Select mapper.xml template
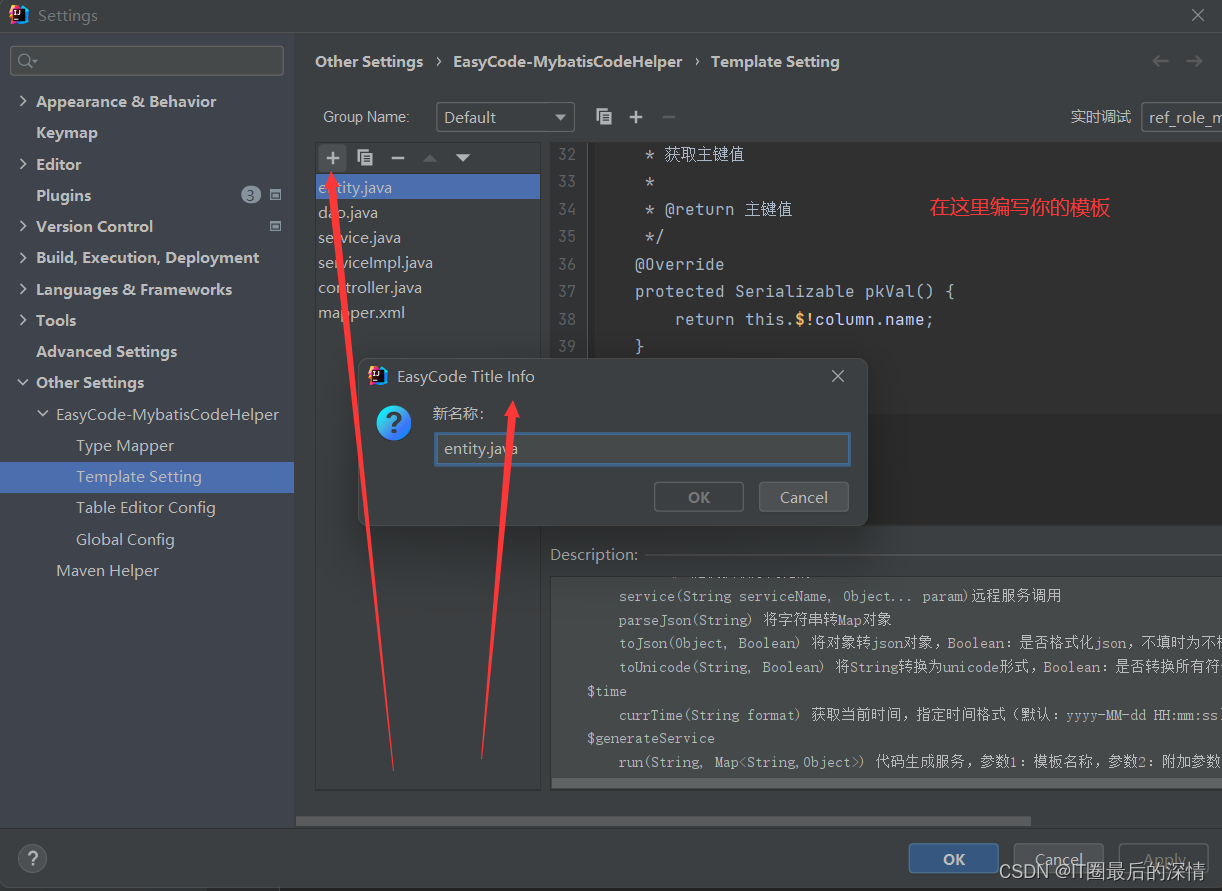Viewport: 1222px width, 891px height. pos(428,312)
